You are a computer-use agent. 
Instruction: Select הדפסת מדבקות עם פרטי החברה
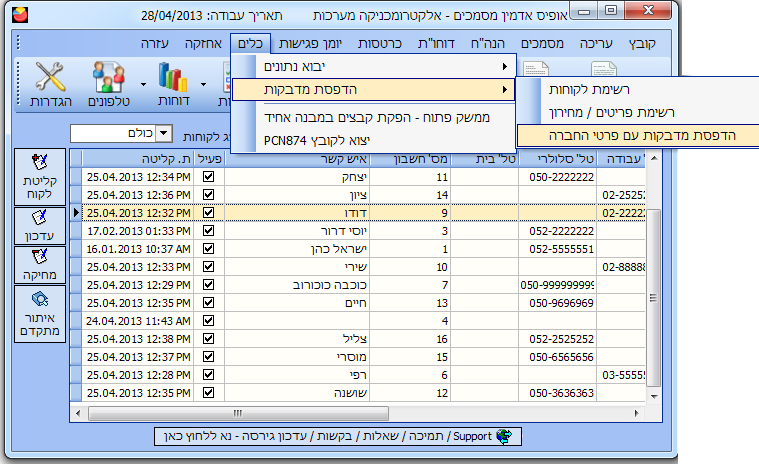pyautogui.click(x=638, y=135)
